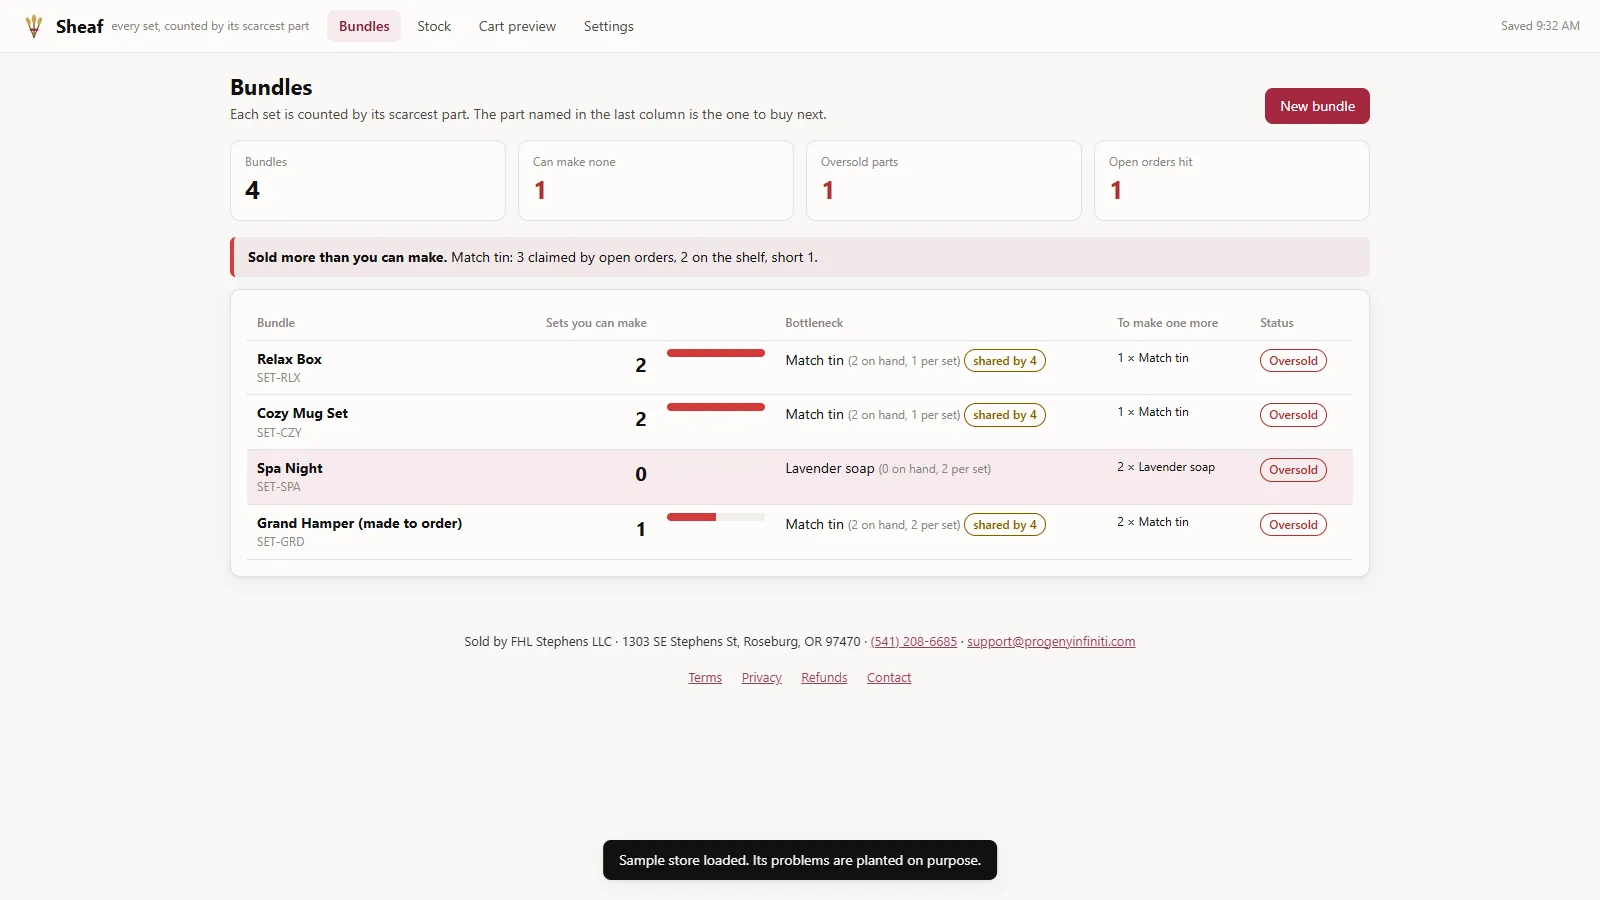The image size is (1600, 900).
Task: Click the Bottleneck column header
Action: tap(814, 323)
